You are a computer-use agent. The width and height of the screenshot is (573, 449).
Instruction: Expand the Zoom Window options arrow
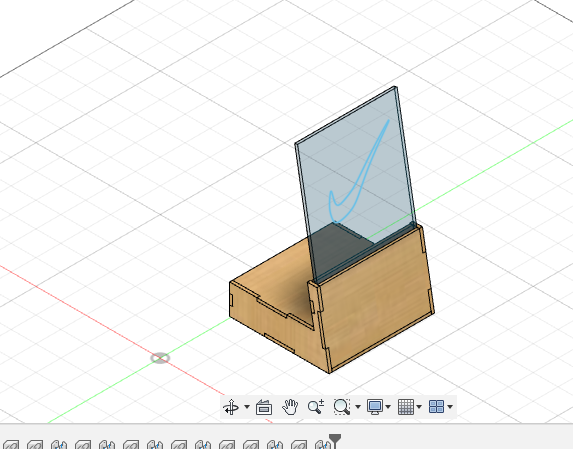click(358, 407)
